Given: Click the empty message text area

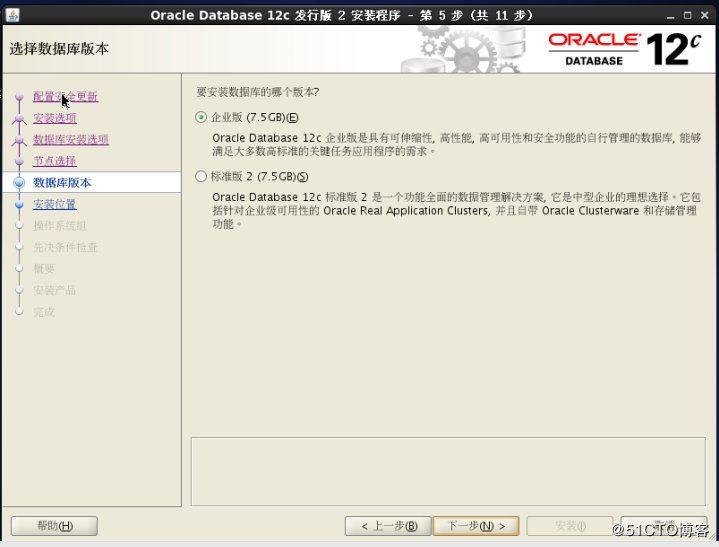Looking at the screenshot, I should (x=448, y=471).
